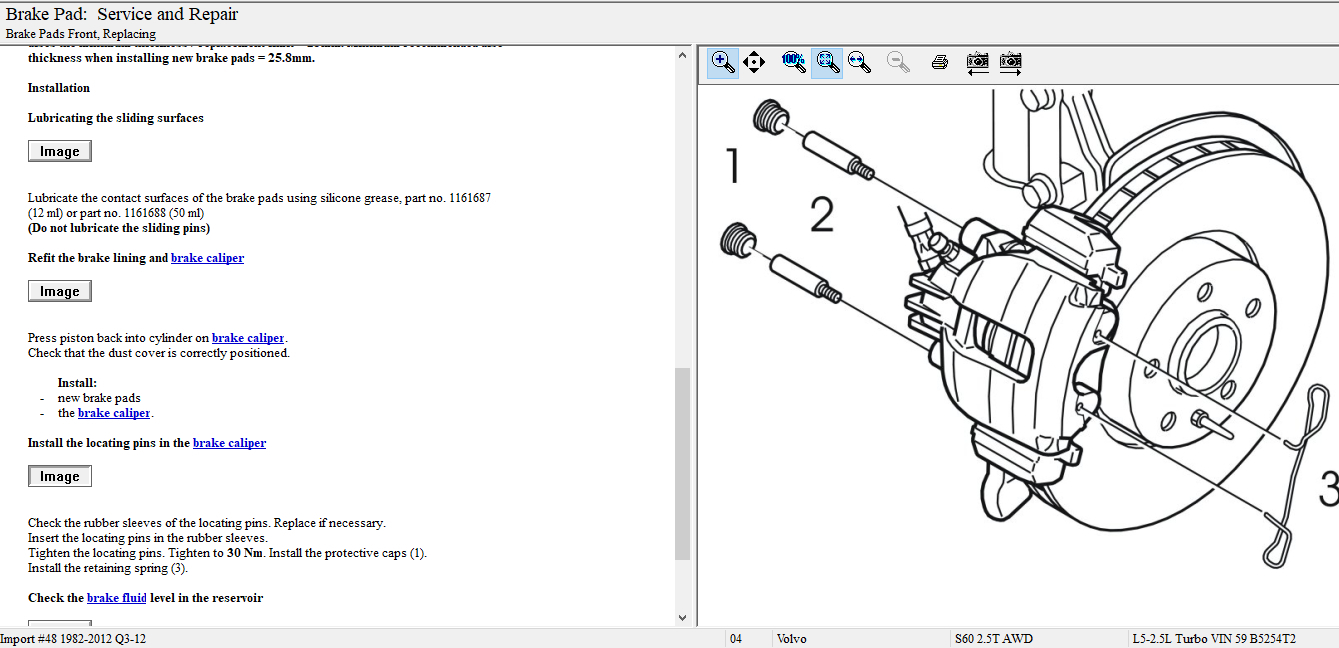Click Check that the dust cover line
Image resolution: width=1339 pixels, height=648 pixels.
point(159,353)
